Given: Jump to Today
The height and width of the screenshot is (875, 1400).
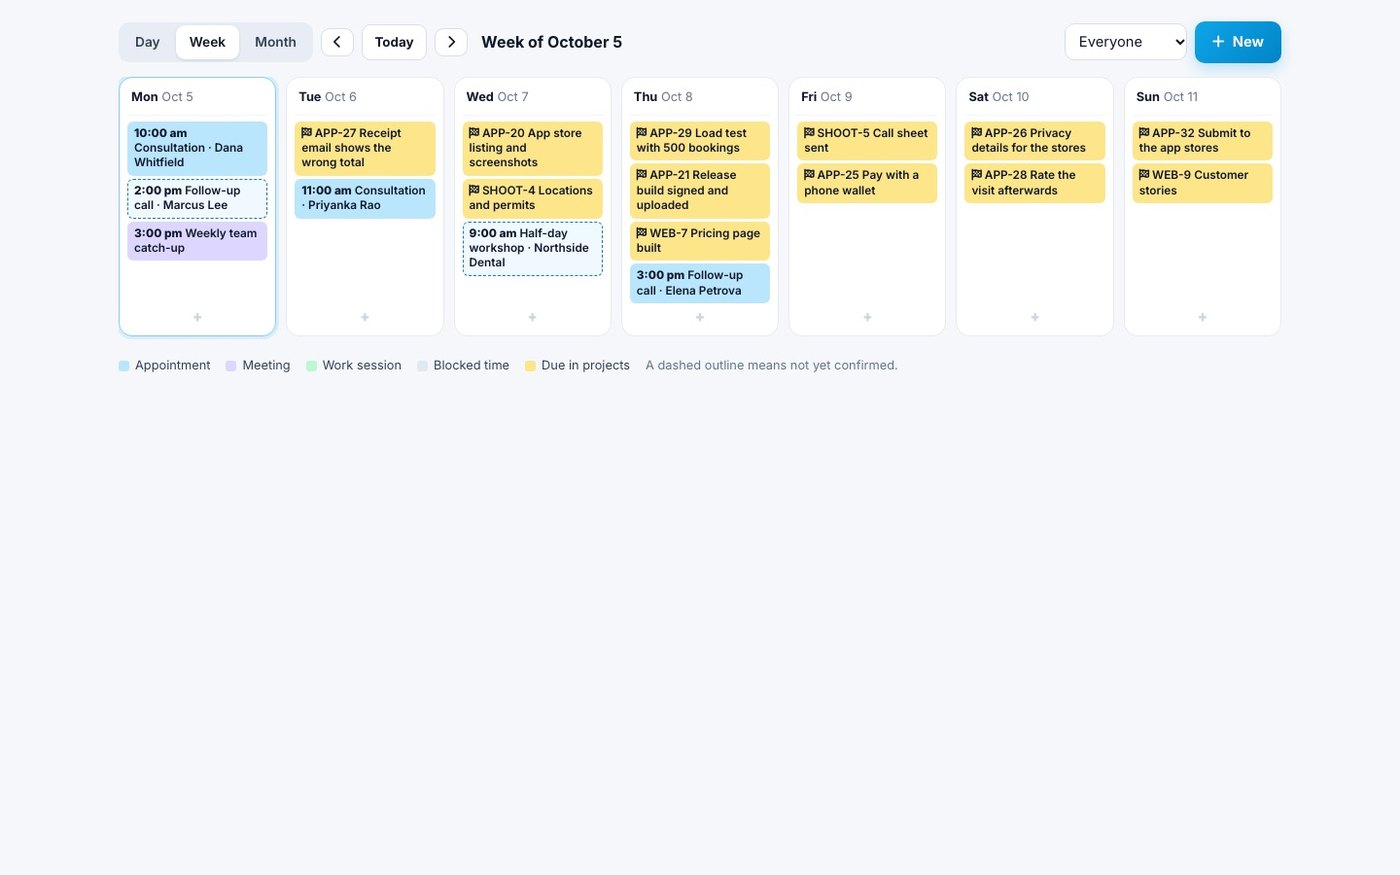Looking at the screenshot, I should (394, 42).
